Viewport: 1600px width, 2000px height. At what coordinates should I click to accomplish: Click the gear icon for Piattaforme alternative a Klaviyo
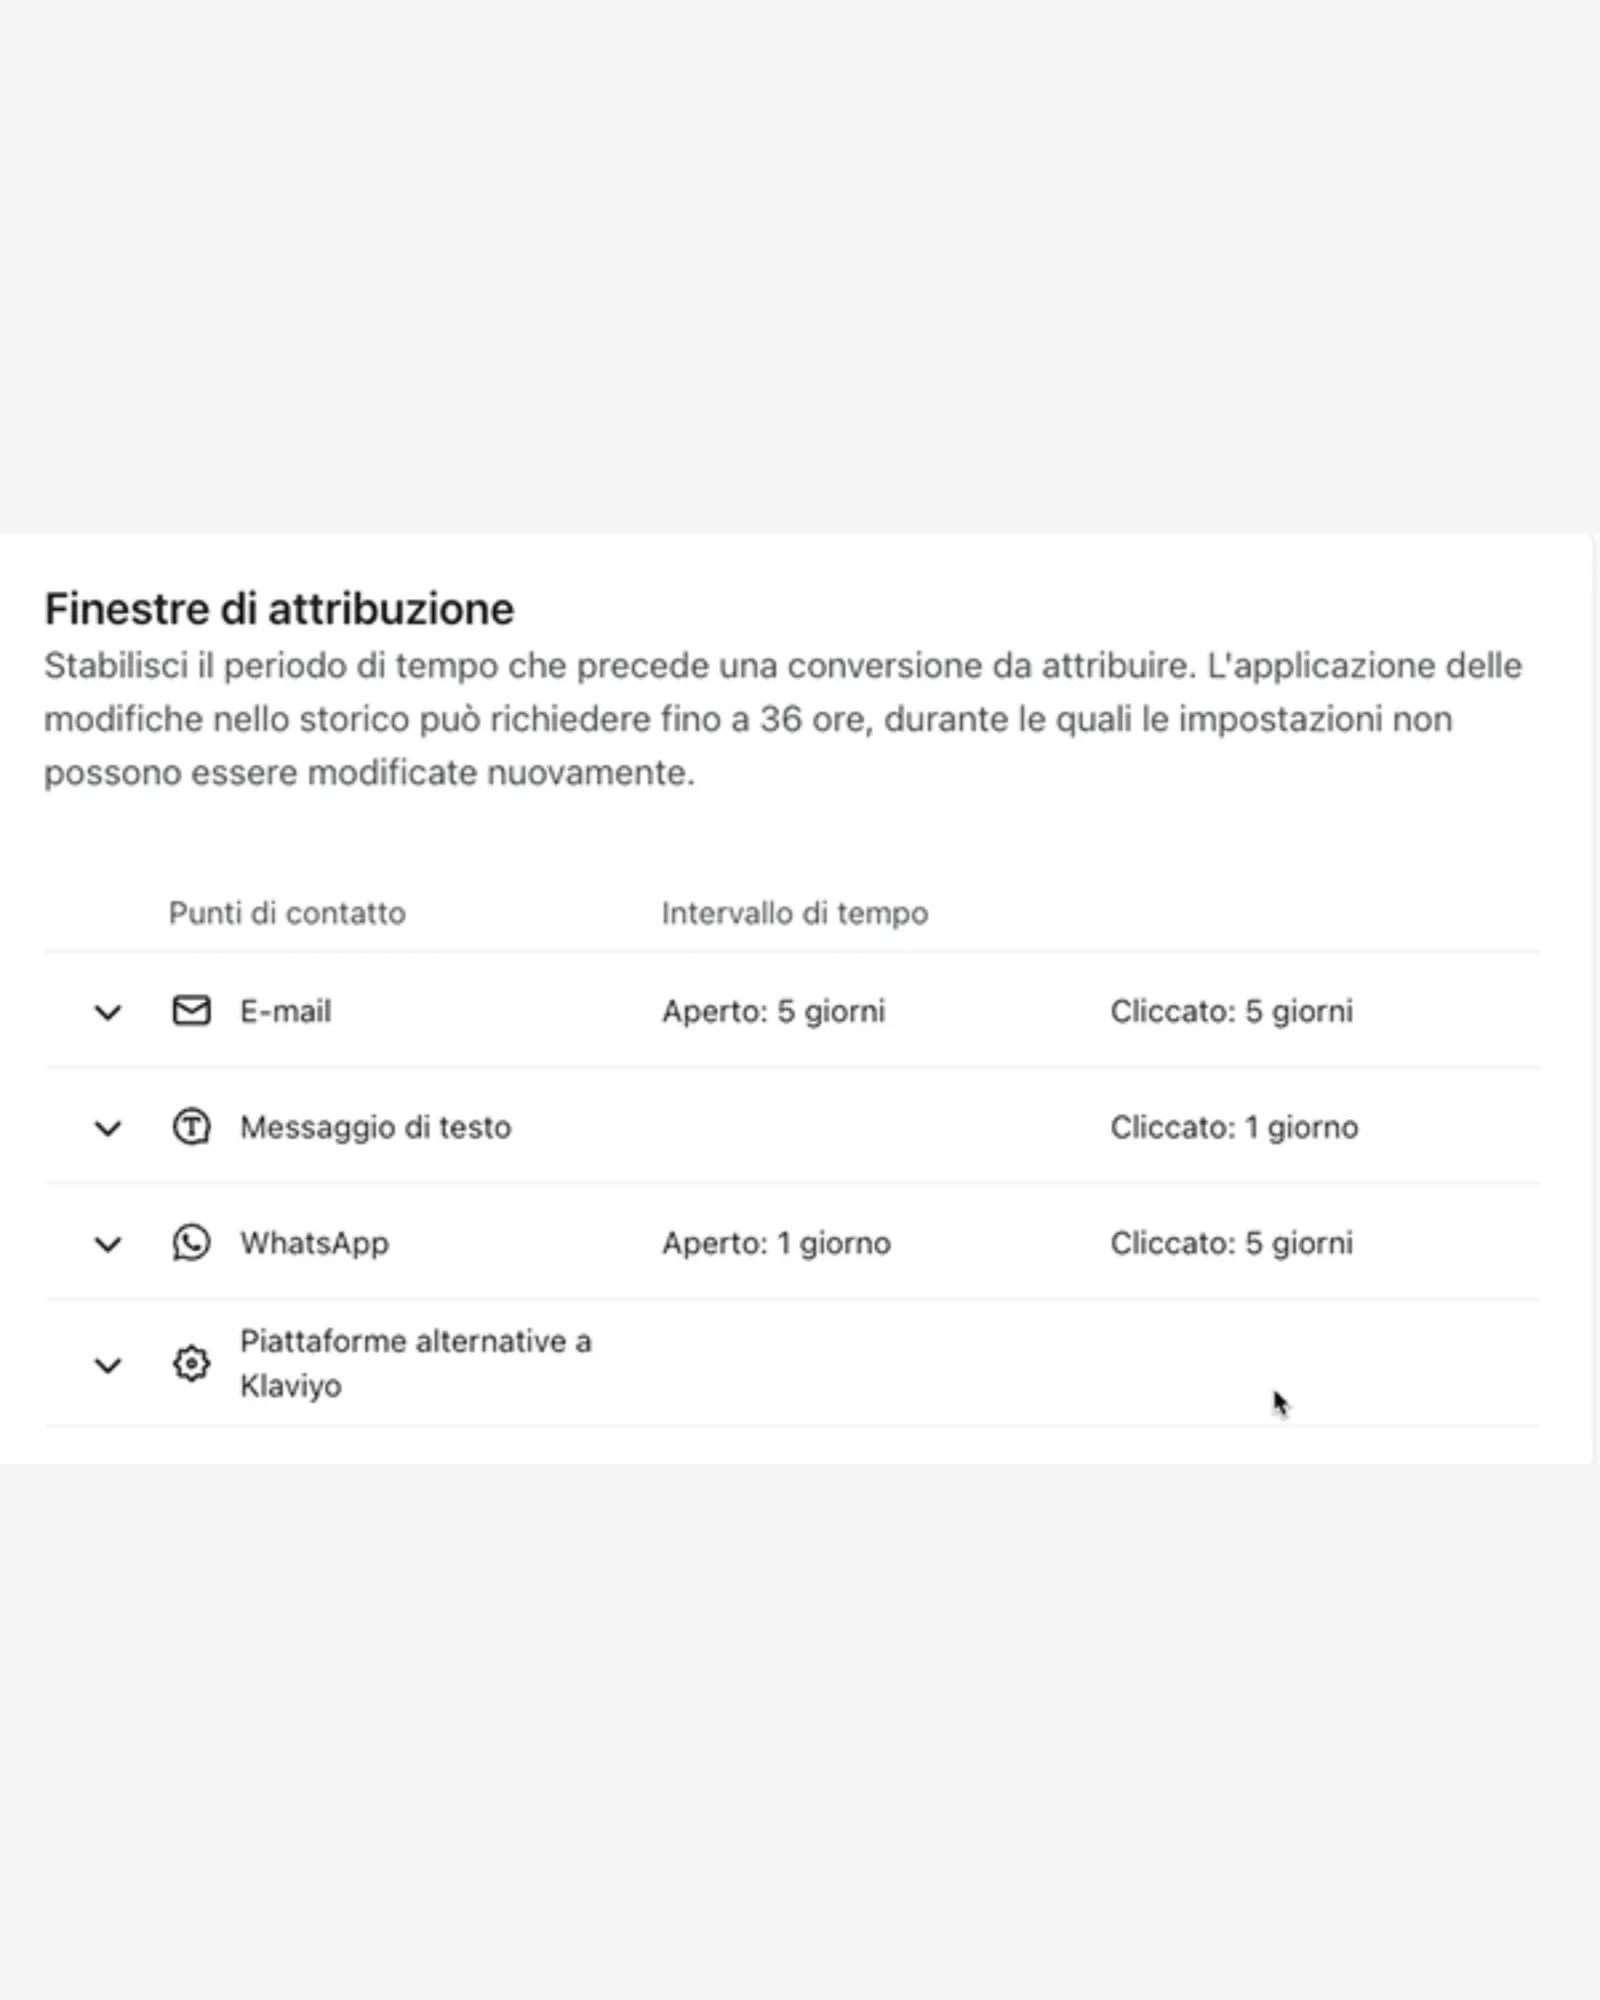192,1362
